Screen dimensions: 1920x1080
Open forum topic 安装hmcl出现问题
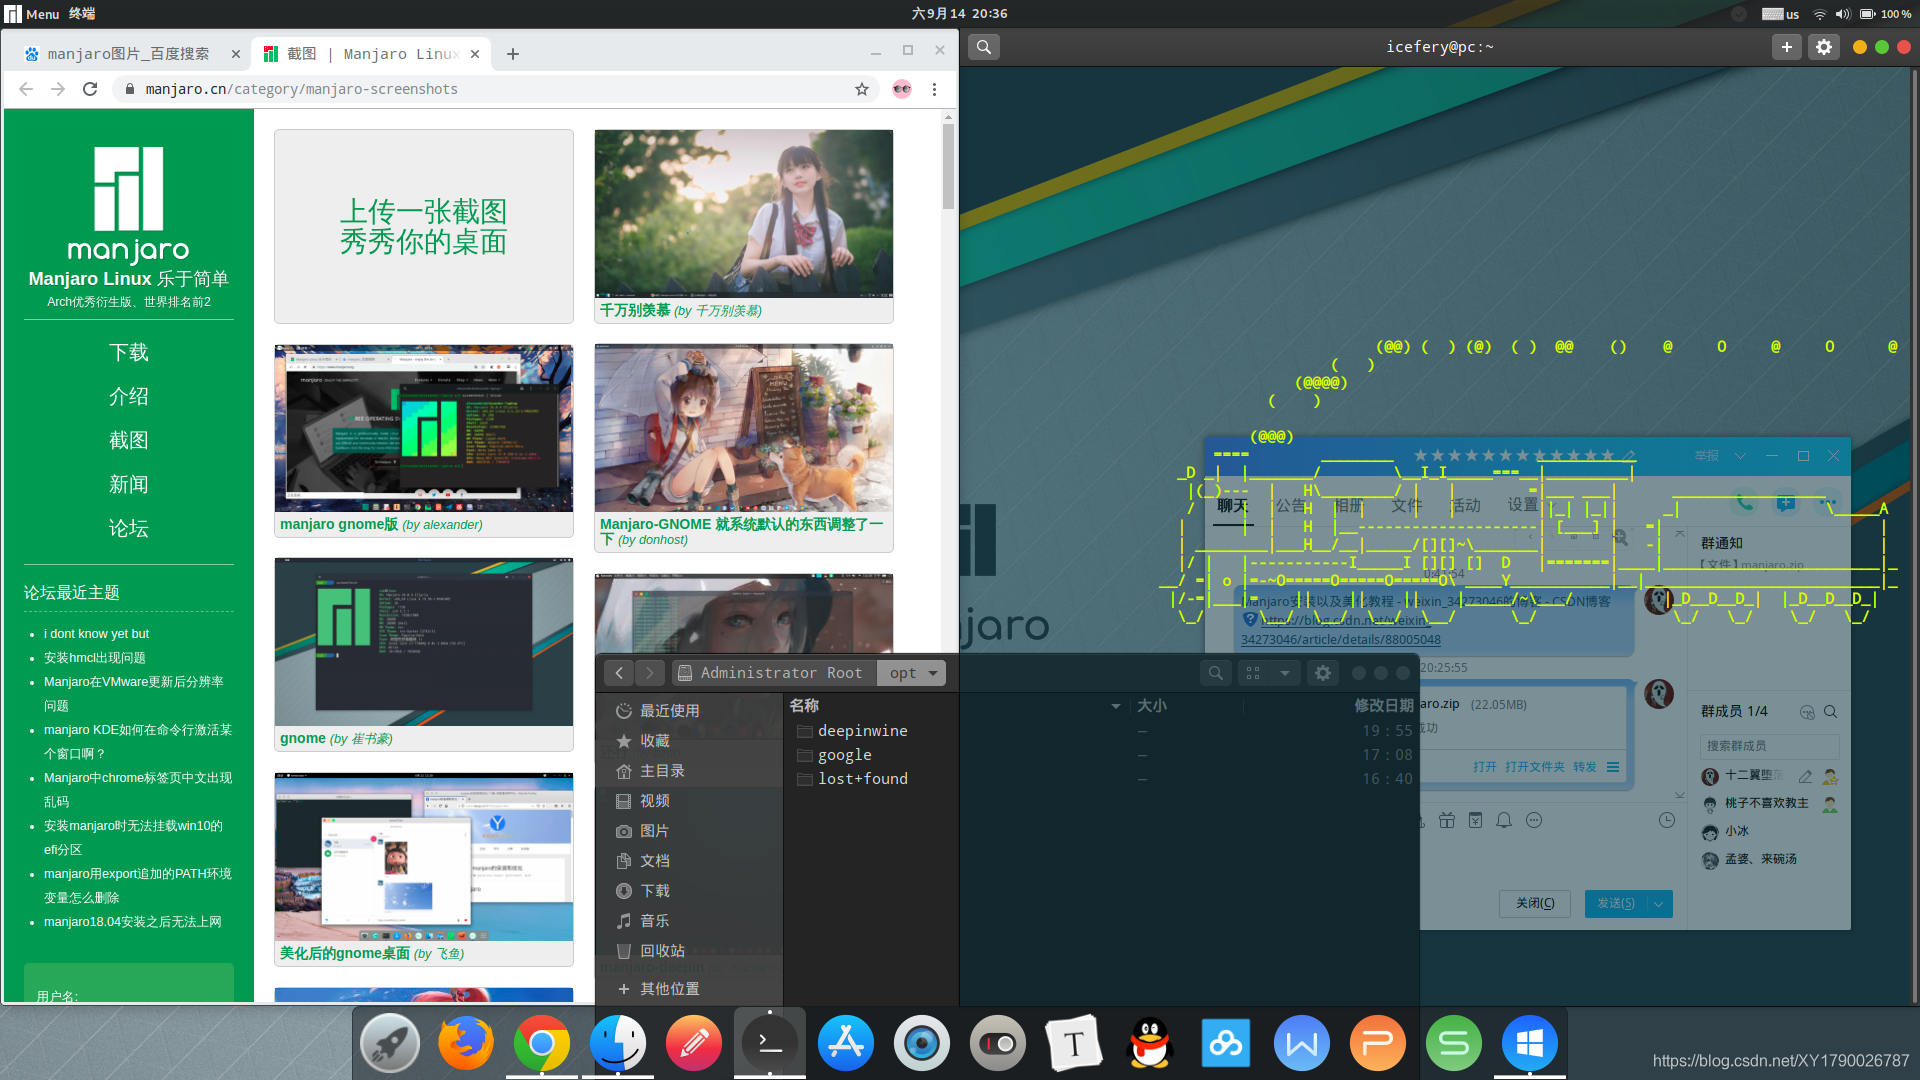(x=95, y=658)
